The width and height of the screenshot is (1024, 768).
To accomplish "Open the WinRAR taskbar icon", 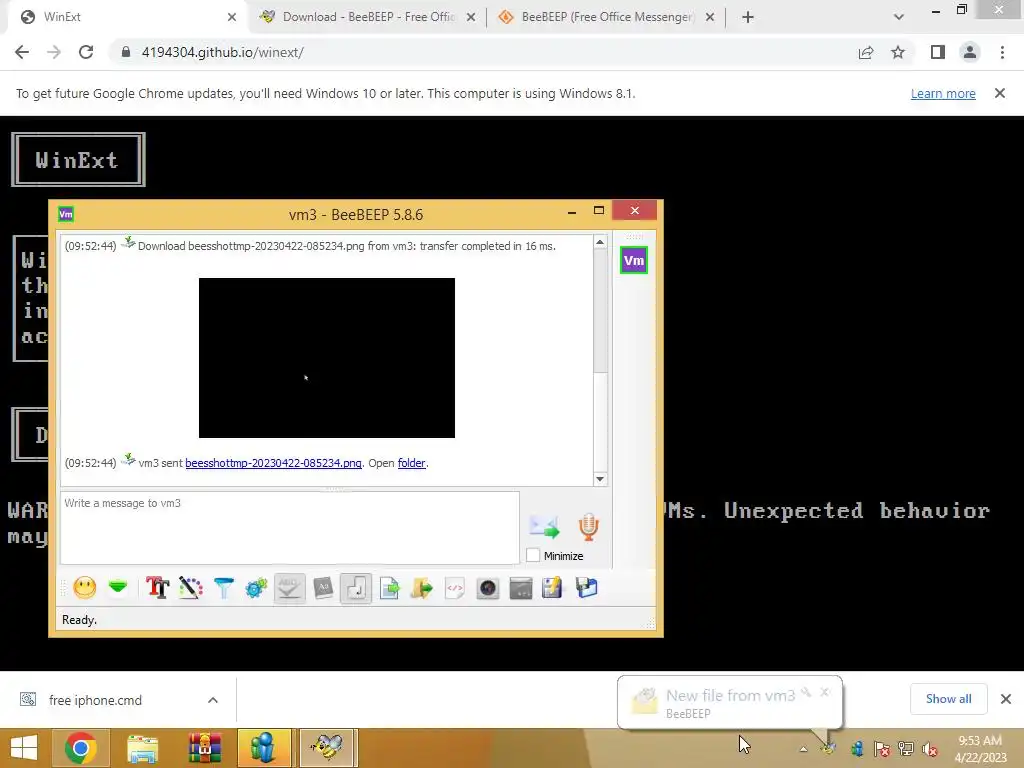I will tap(204, 748).
